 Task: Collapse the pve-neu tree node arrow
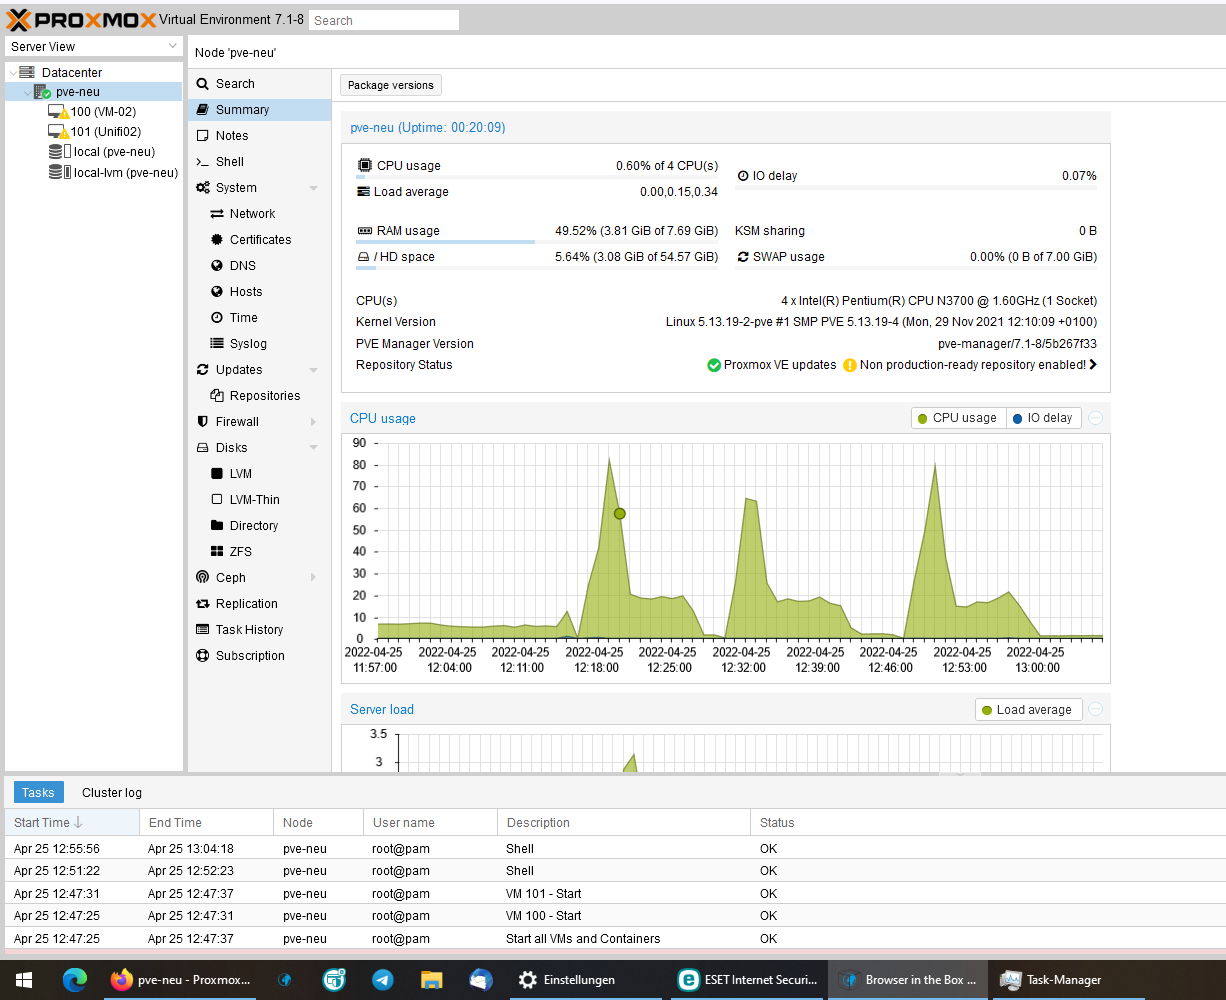pos(27,92)
